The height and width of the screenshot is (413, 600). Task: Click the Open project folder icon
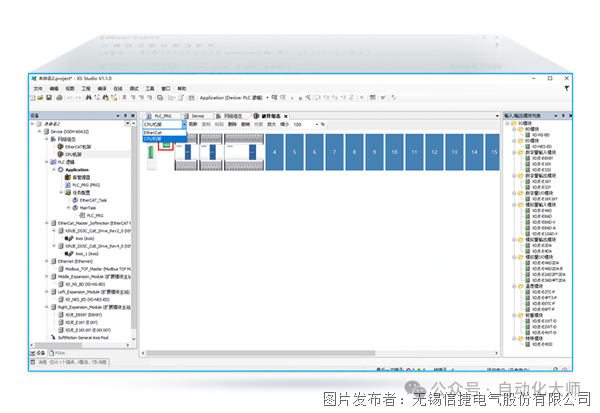pos(40,98)
